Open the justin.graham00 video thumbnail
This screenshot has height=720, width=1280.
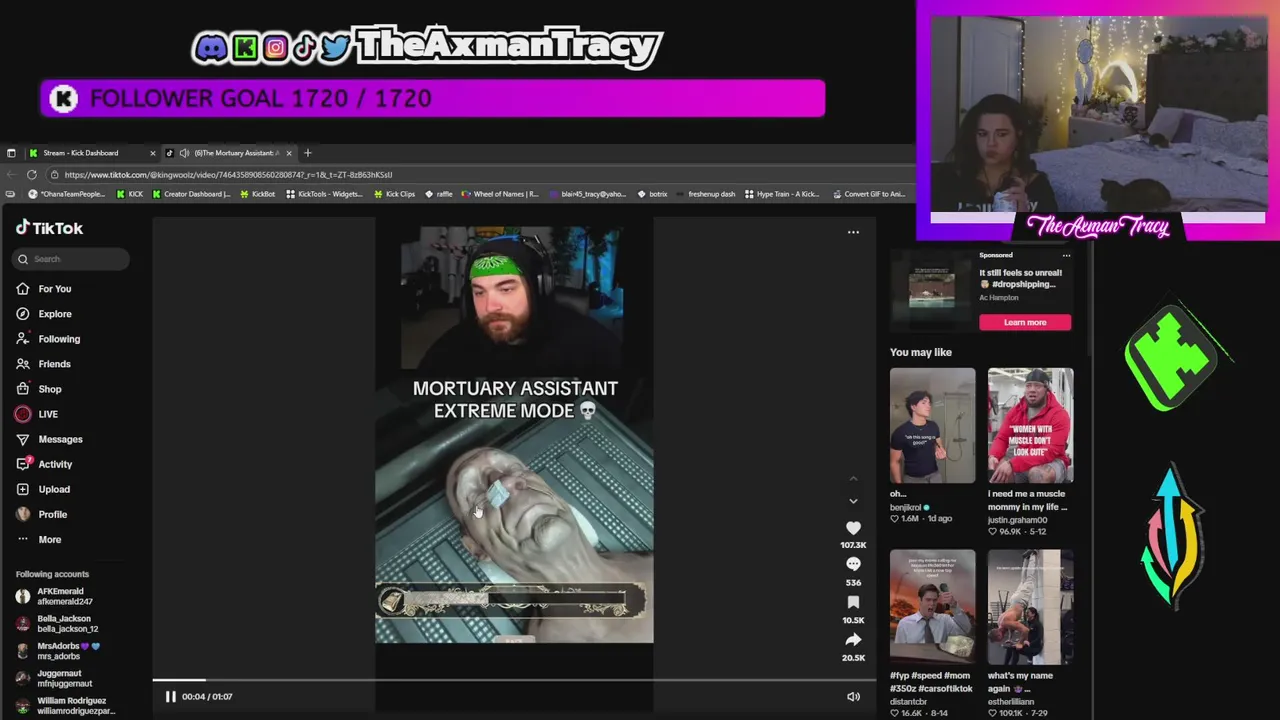(x=1030, y=425)
